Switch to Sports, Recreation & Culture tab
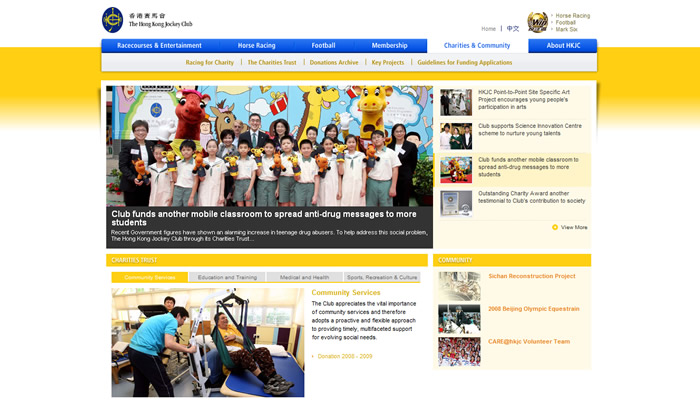Screen dimensions: 700x413 pyautogui.click(x=381, y=277)
